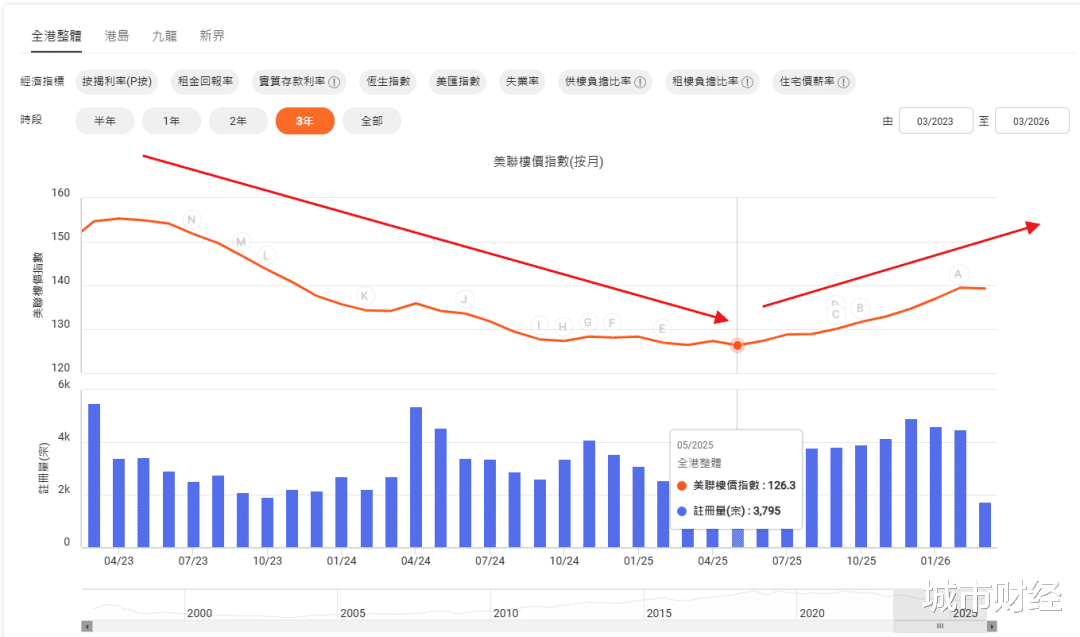Click event marker J on price line
The image size is (1080, 637).
point(464,299)
